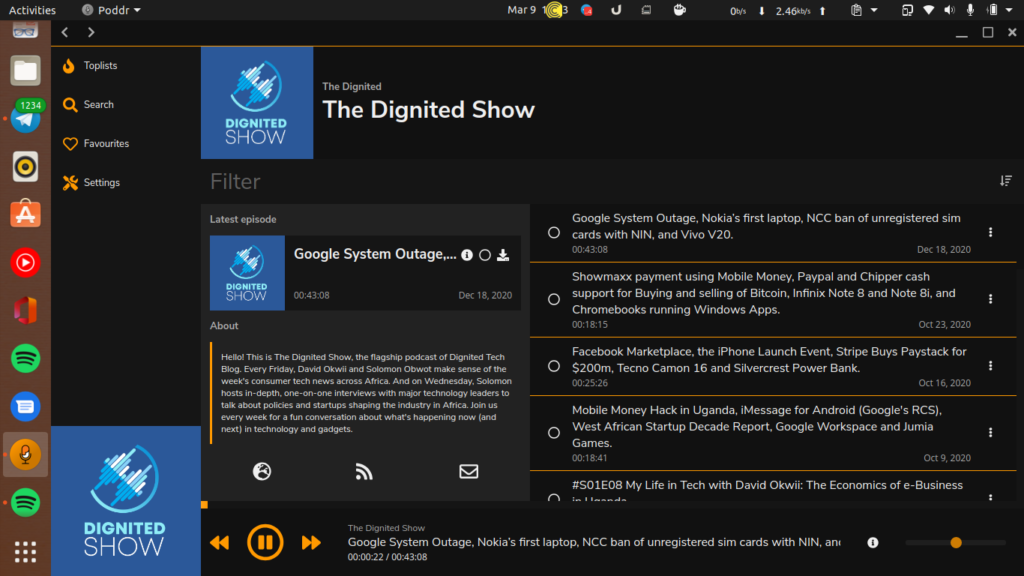Open Microsoft Office from the dock
This screenshot has width=1024, height=576.
point(25,310)
